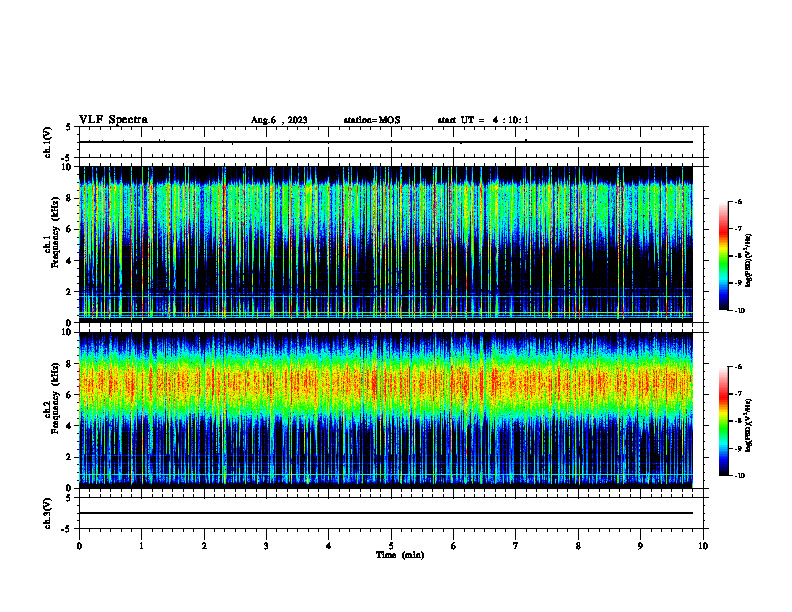Screen dimensions: 792x612
Task: Click time axis tick label "1"
Action: coord(141,546)
